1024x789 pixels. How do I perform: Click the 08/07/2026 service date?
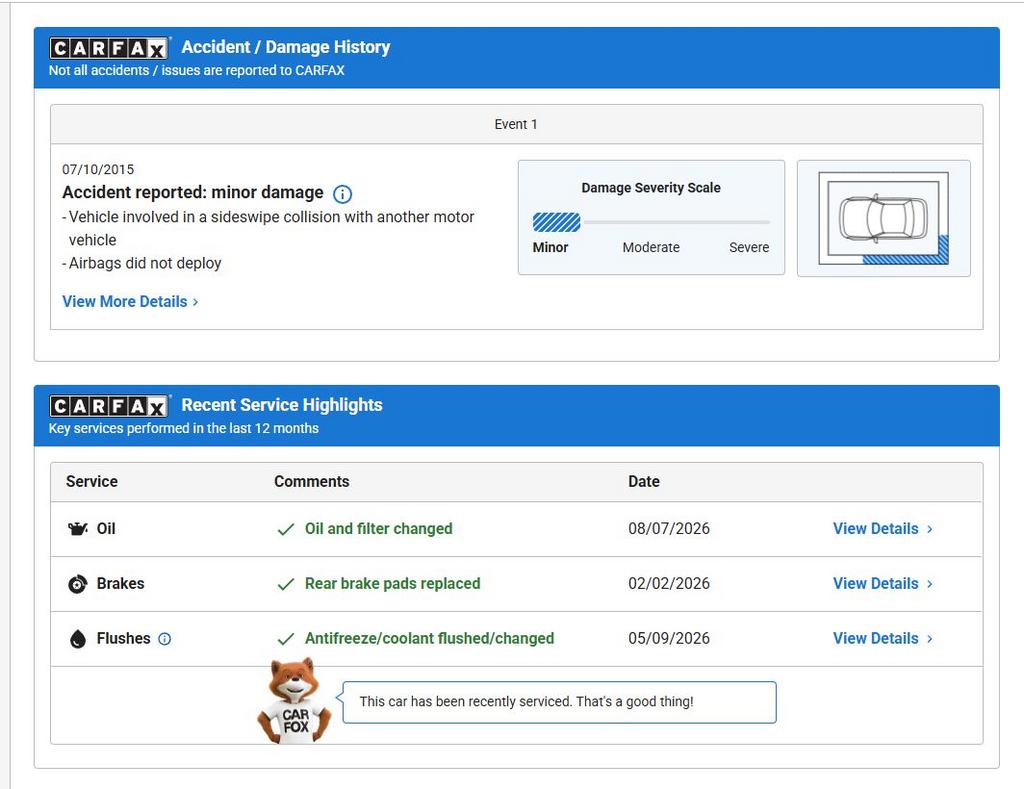pyautogui.click(x=669, y=528)
